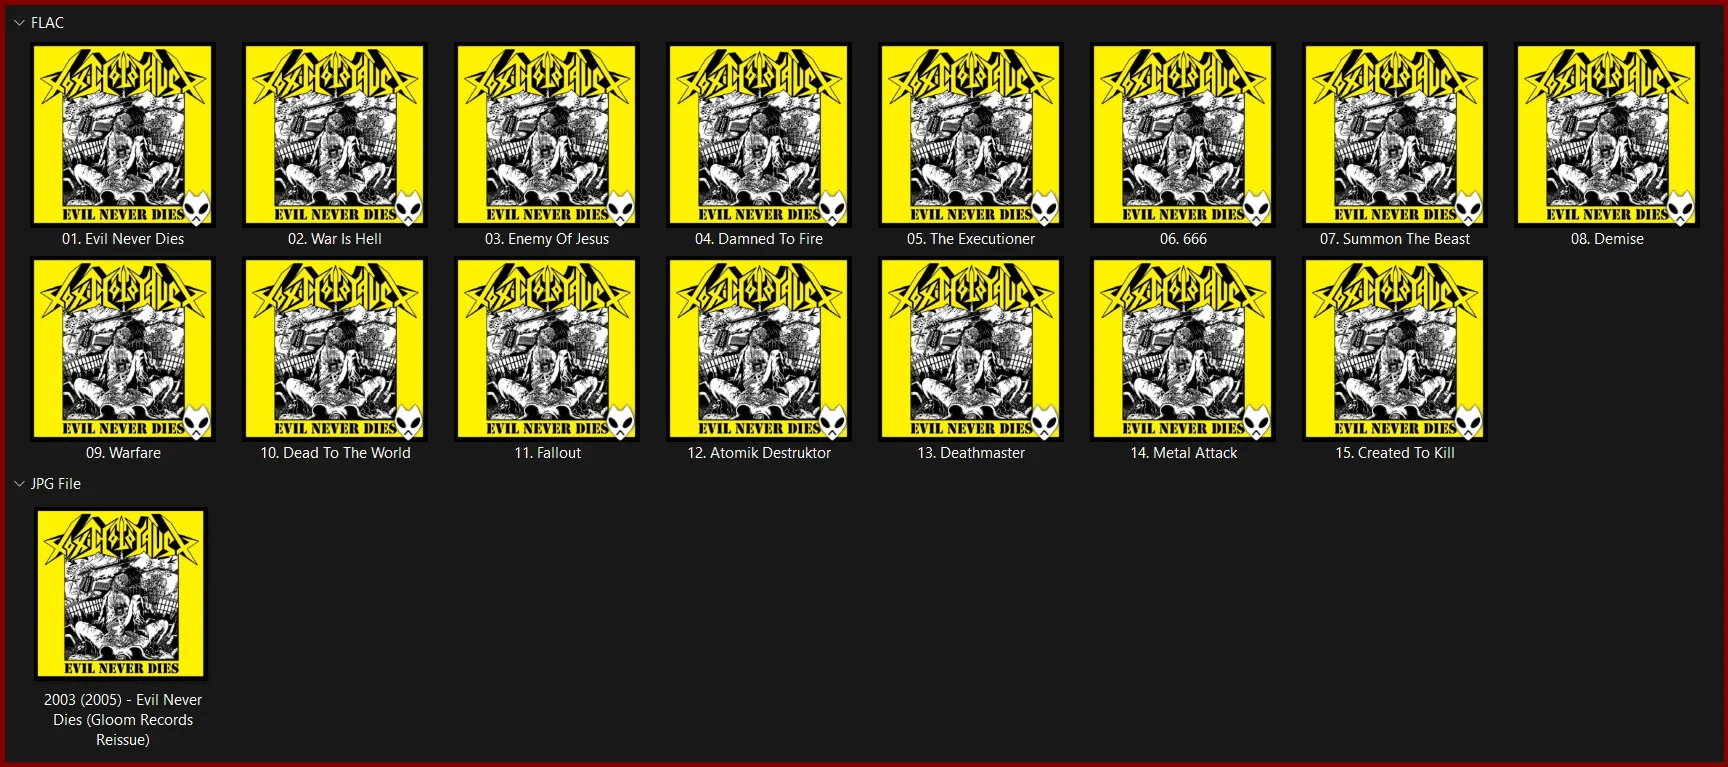Select the 09. Warfare track thumbnail

pyautogui.click(x=123, y=349)
